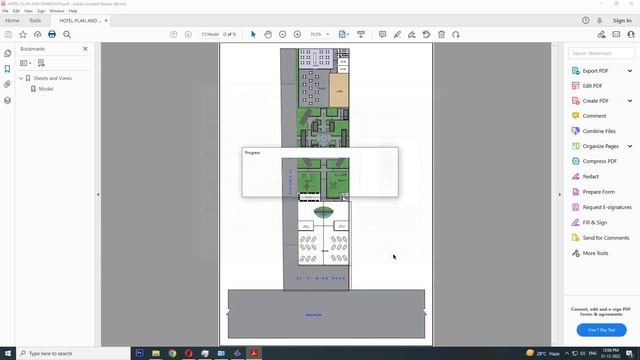Open the attachments paperclip panel

point(7,84)
